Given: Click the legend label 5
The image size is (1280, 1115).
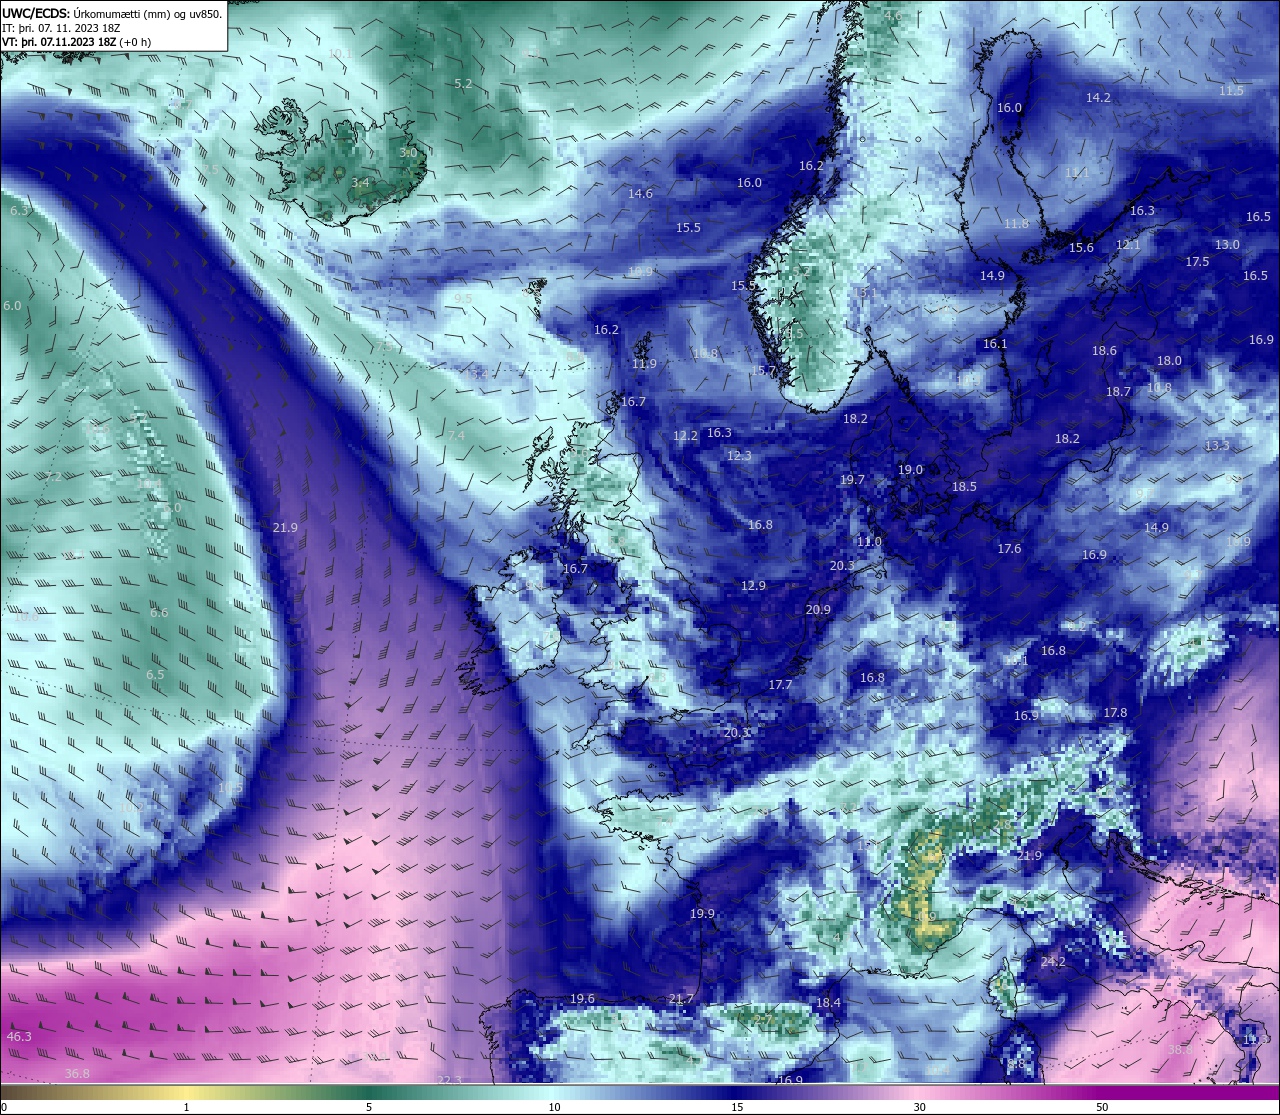Looking at the screenshot, I should tap(369, 1107).
